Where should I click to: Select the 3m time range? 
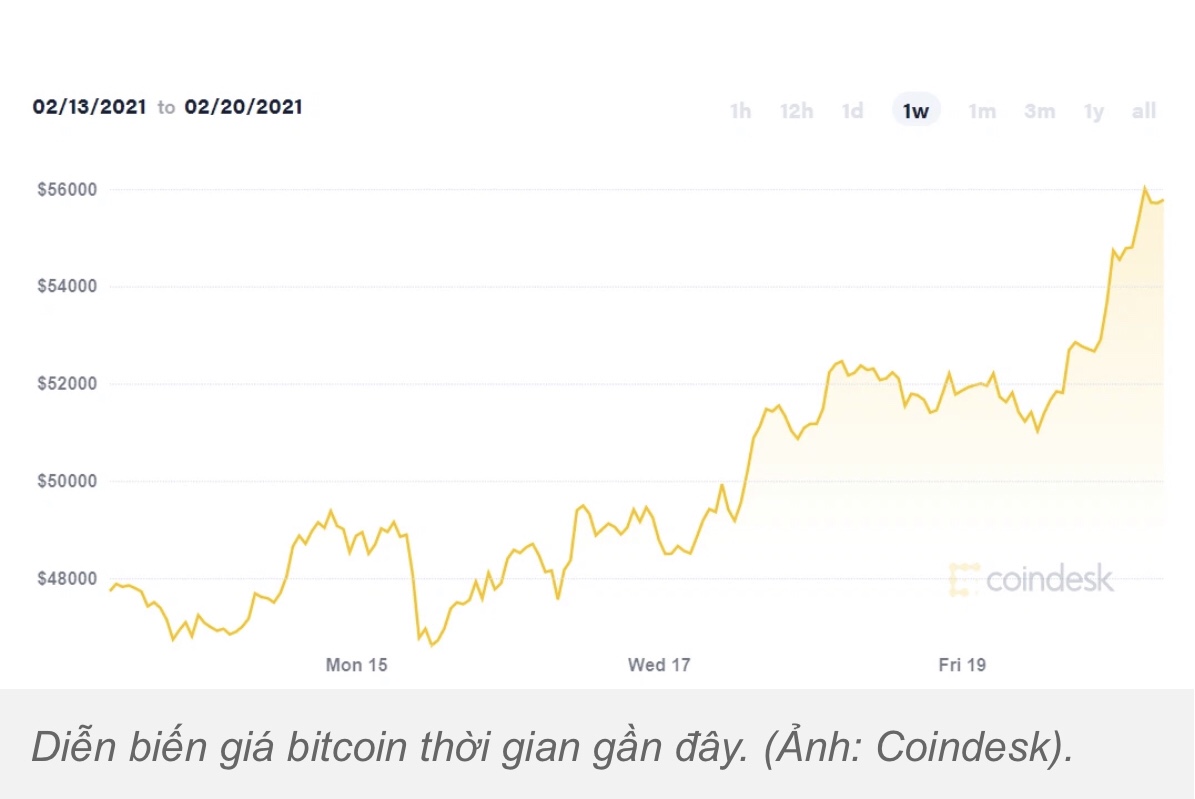(x=1039, y=111)
